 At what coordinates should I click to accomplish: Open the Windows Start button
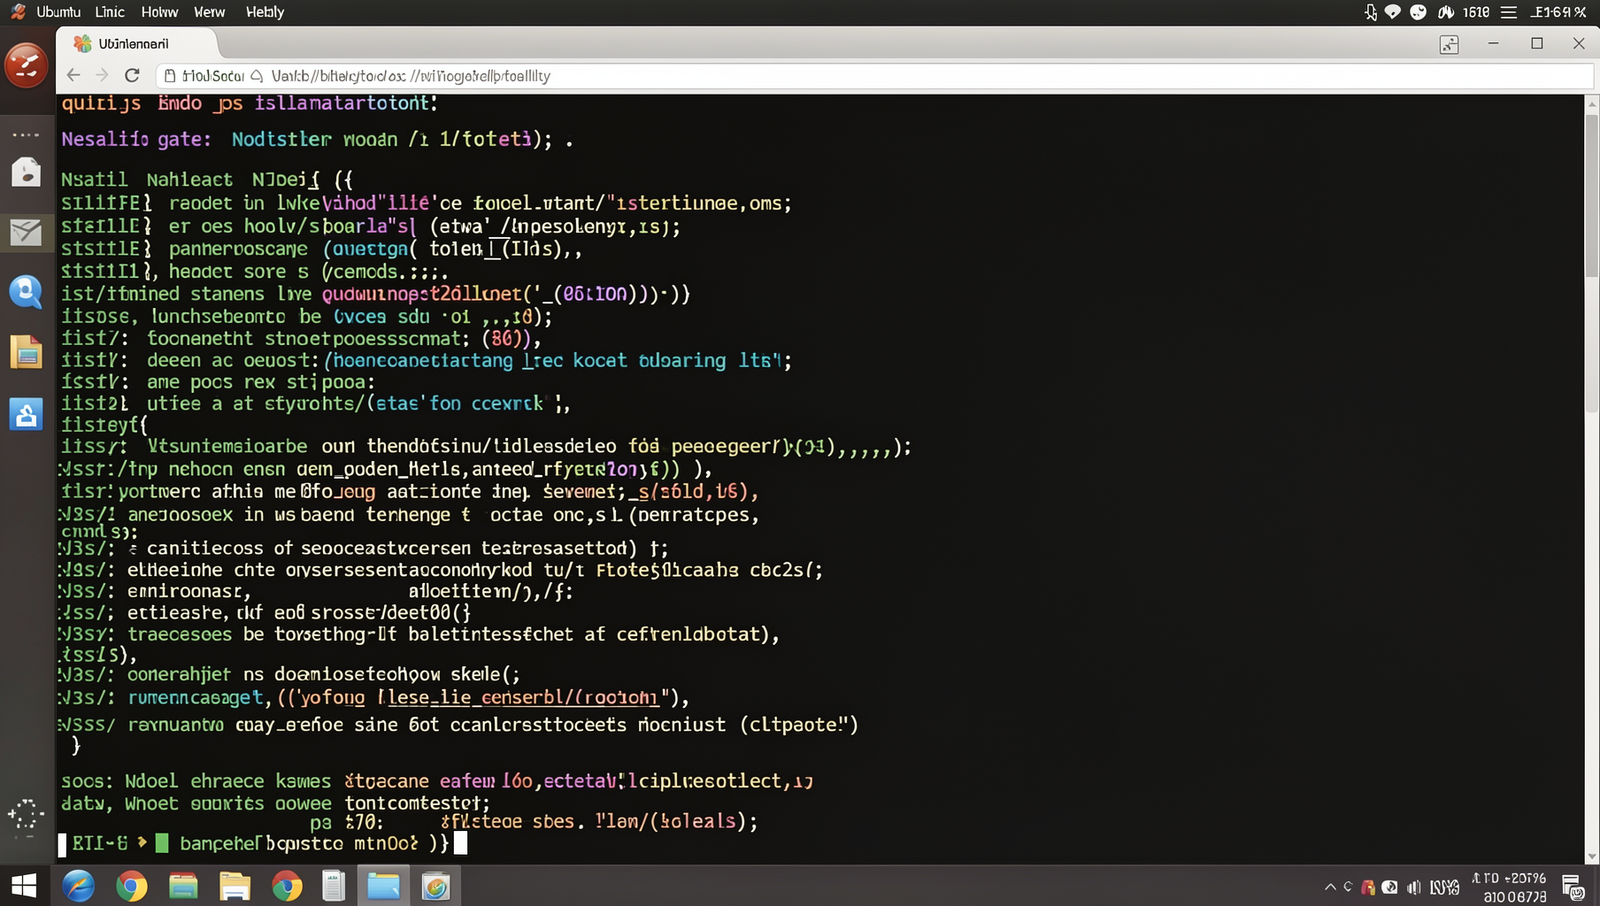(24, 886)
